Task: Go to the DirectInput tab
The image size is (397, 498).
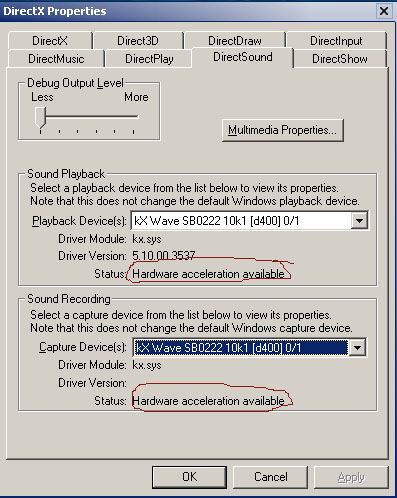Action: coord(336,41)
